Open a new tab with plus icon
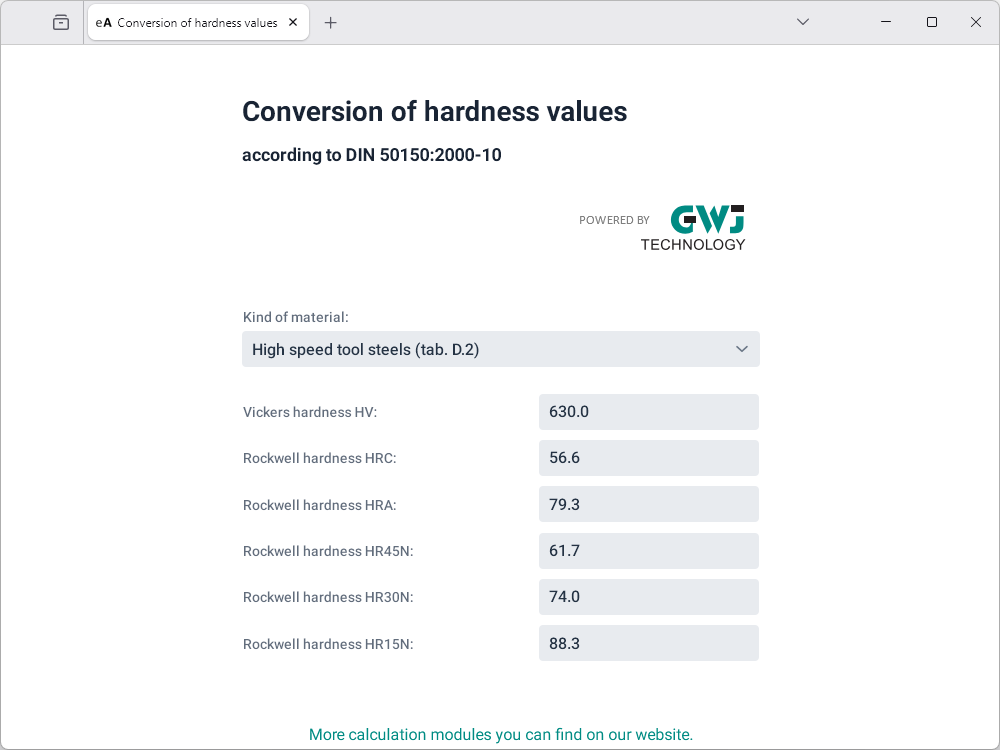This screenshot has width=1000, height=750. pyautogui.click(x=331, y=22)
